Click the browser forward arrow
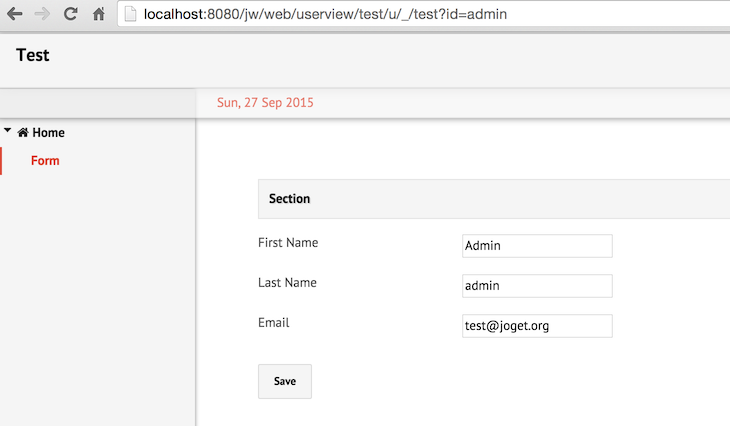Screen dimensions: 730x426 click(x=42, y=14)
